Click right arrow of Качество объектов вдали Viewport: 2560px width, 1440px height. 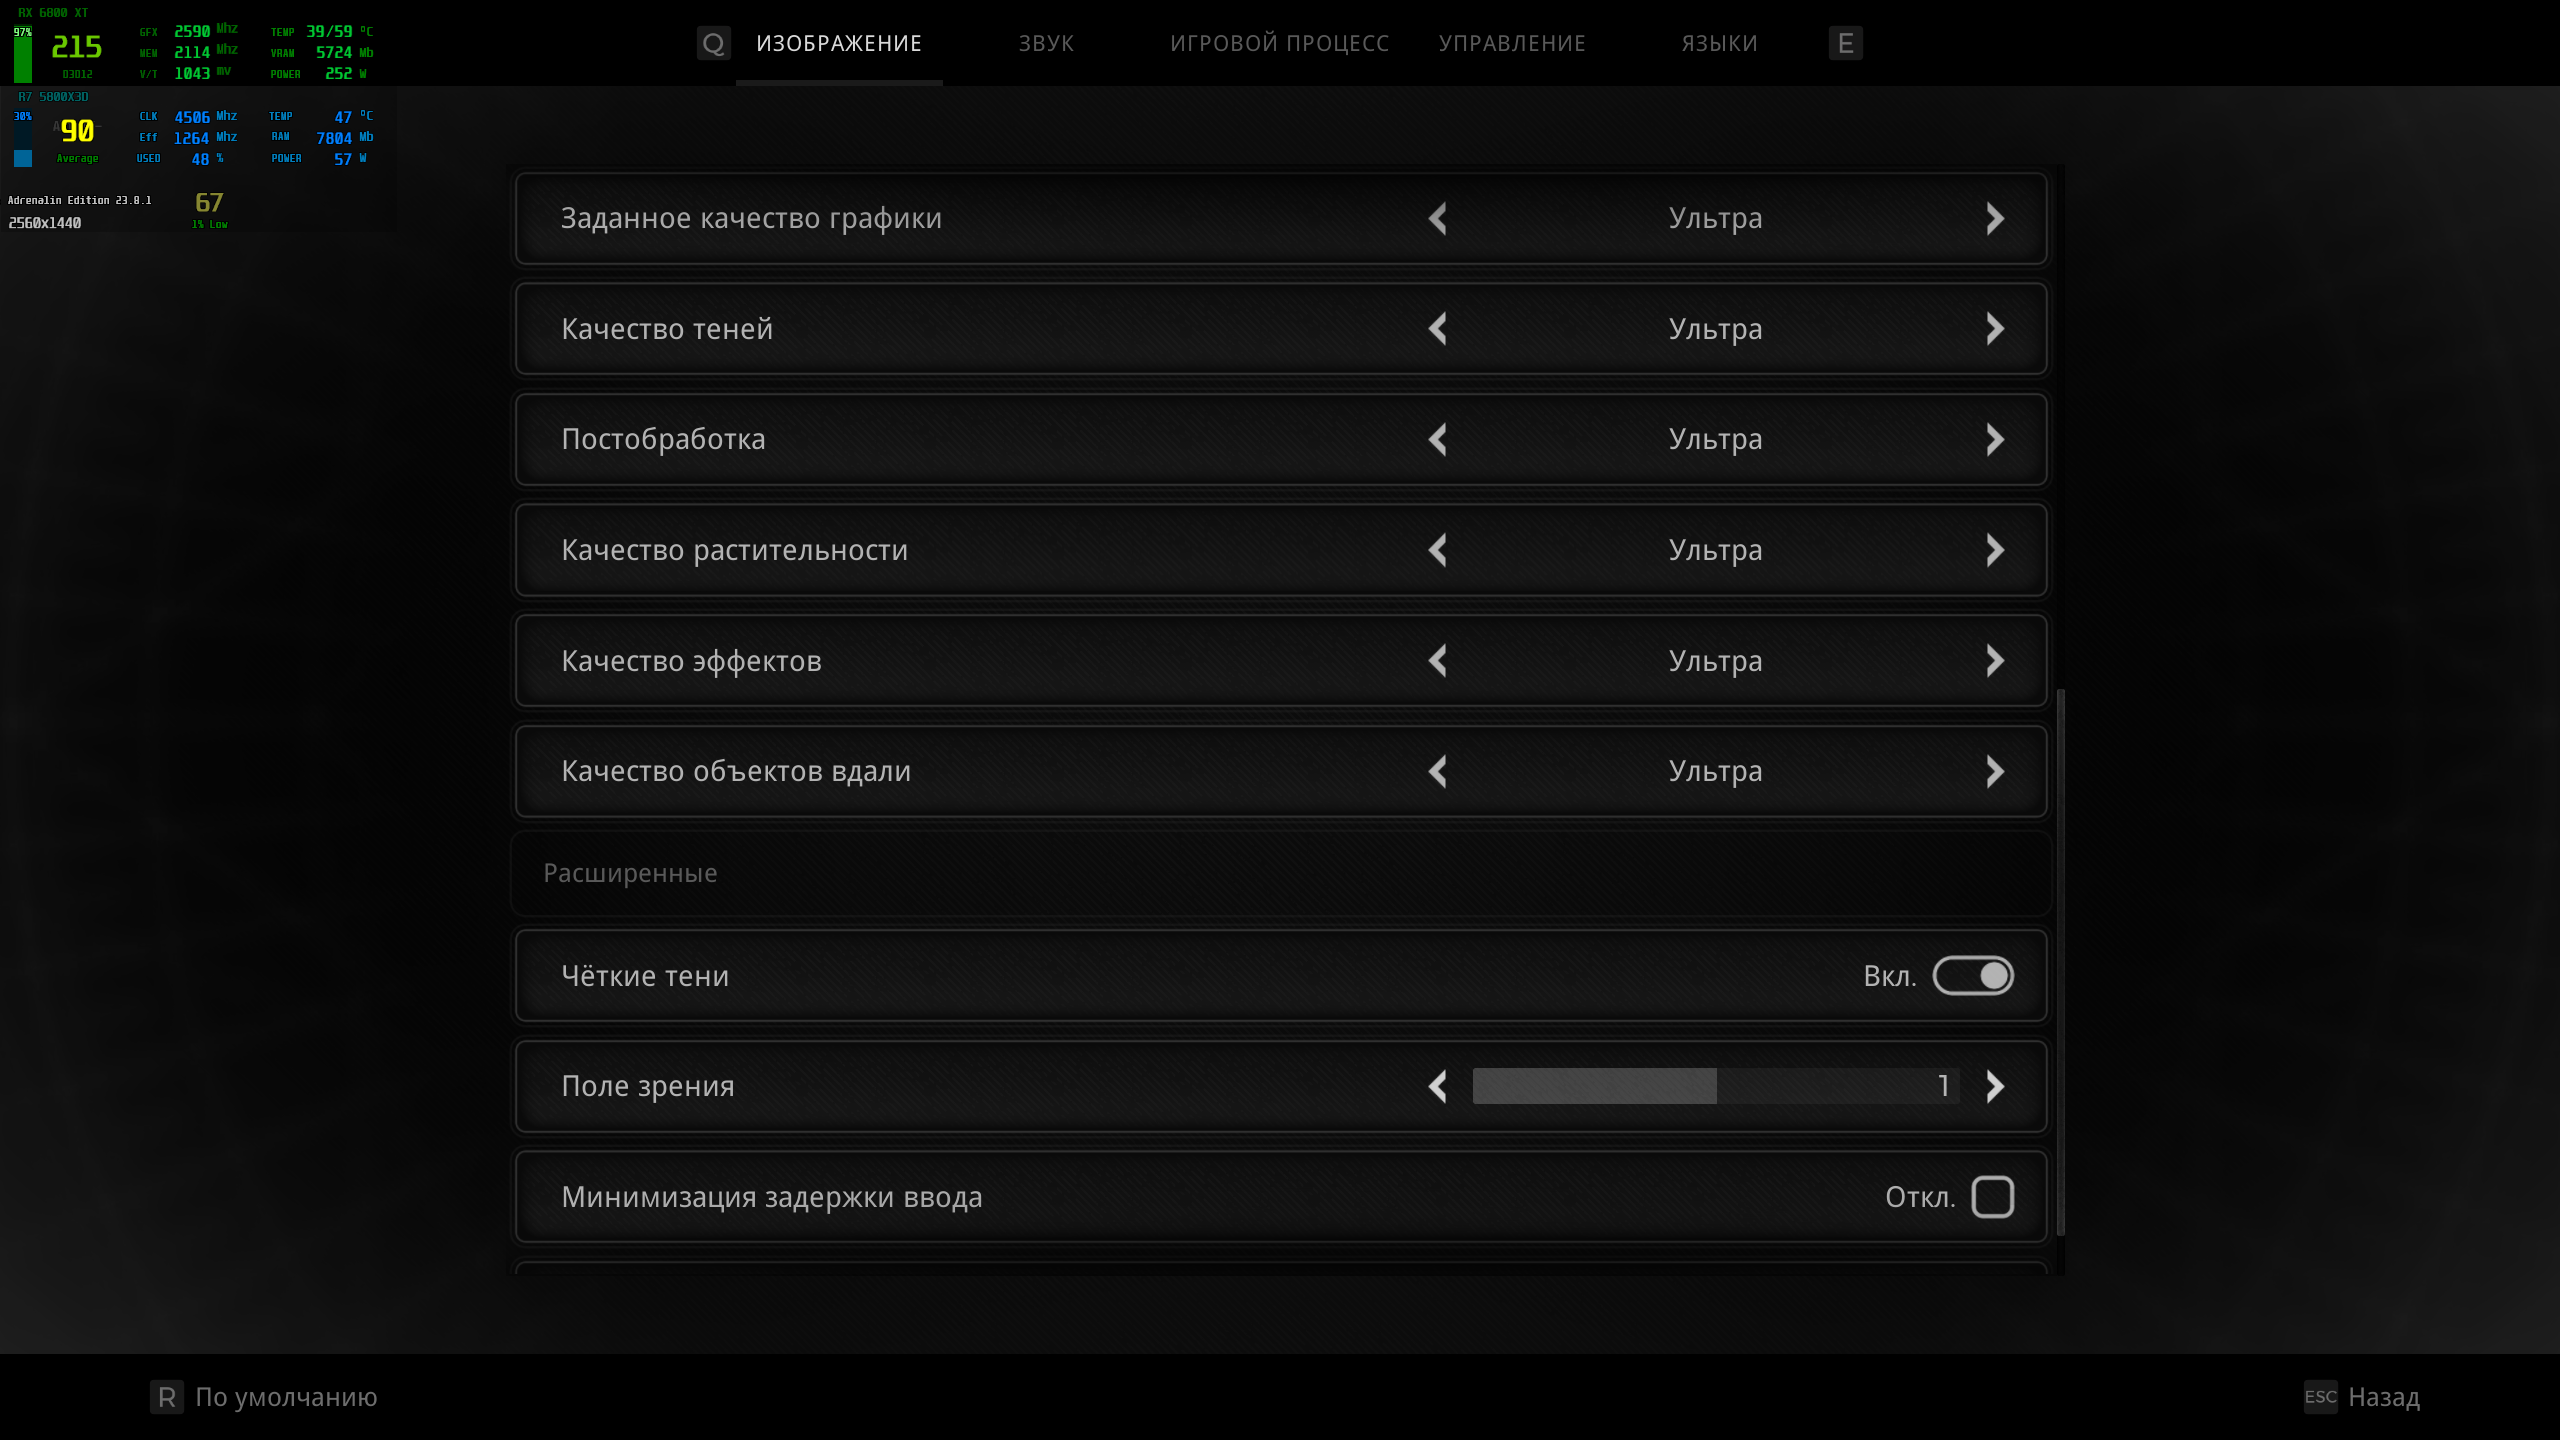1994,771
